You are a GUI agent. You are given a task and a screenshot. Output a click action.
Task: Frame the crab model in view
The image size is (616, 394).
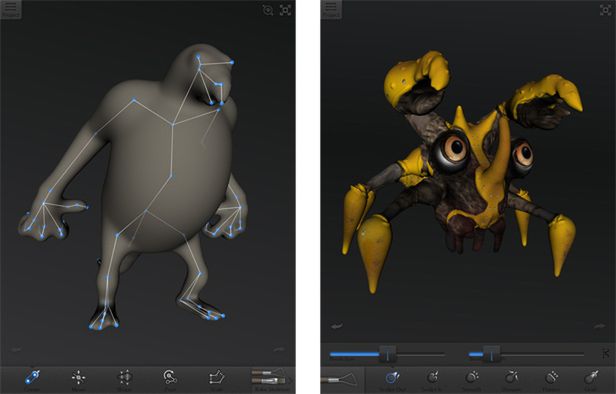click(605, 10)
